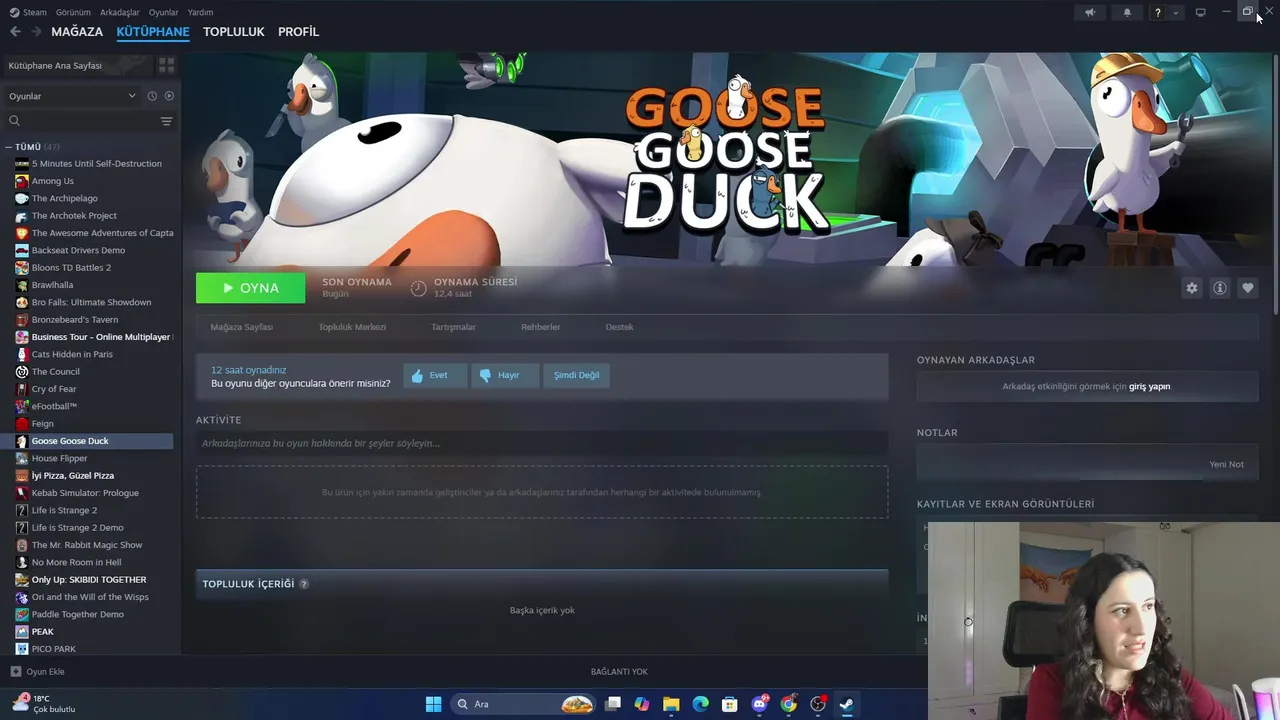Viewport: 1280px width, 720px height.
Task: Open Microsoft Edge from taskbar
Action: pos(701,704)
